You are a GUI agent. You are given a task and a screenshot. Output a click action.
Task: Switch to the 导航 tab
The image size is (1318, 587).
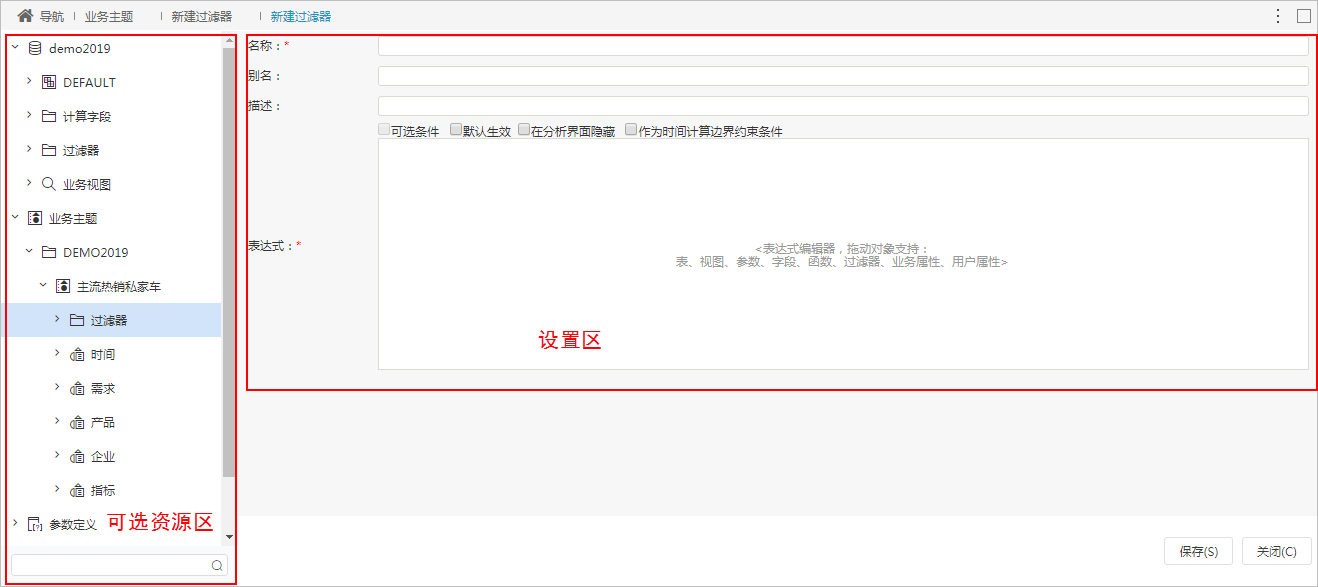click(x=52, y=17)
